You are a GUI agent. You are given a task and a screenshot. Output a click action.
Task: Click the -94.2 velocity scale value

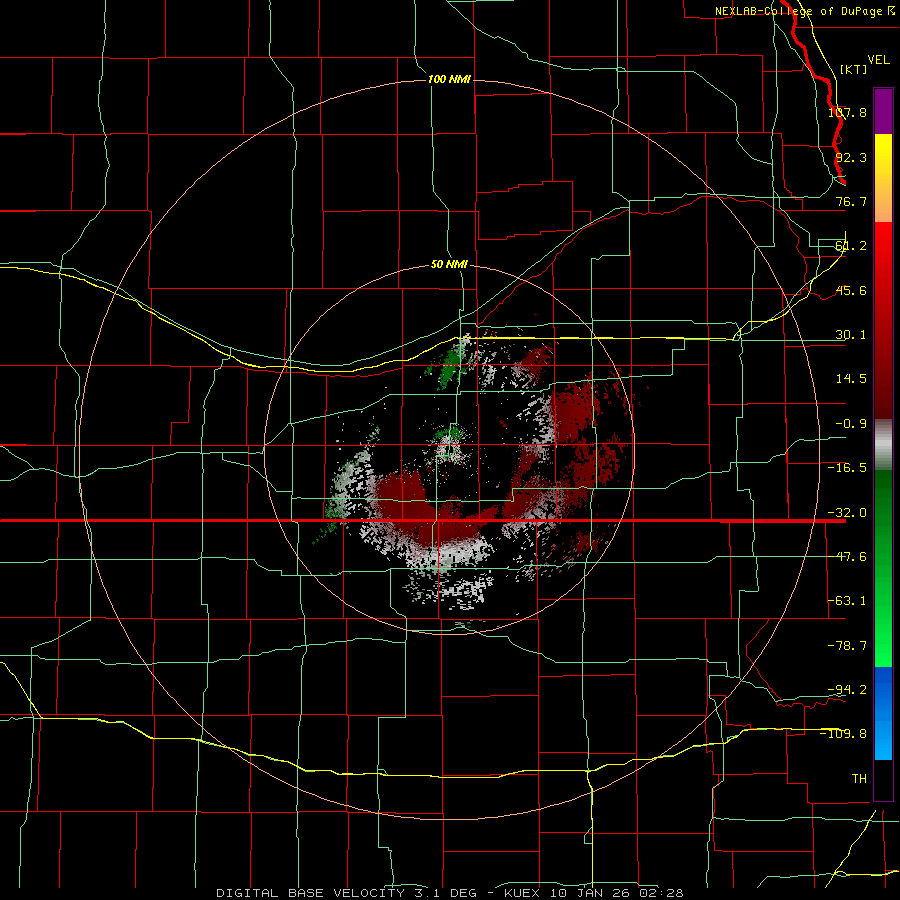coord(847,689)
